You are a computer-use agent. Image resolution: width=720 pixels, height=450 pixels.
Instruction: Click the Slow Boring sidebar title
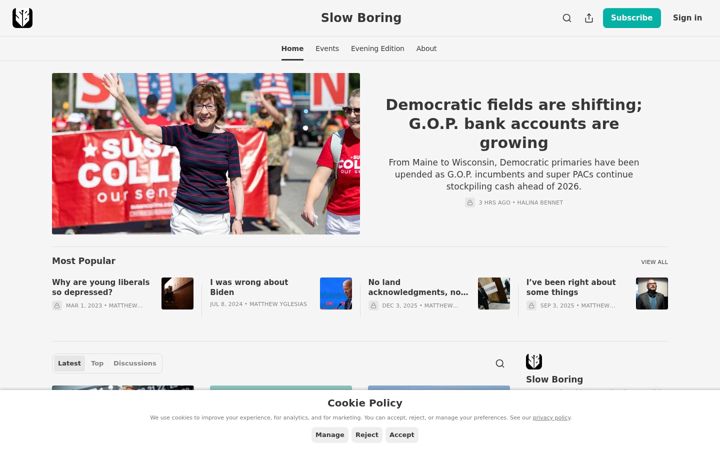click(554, 379)
